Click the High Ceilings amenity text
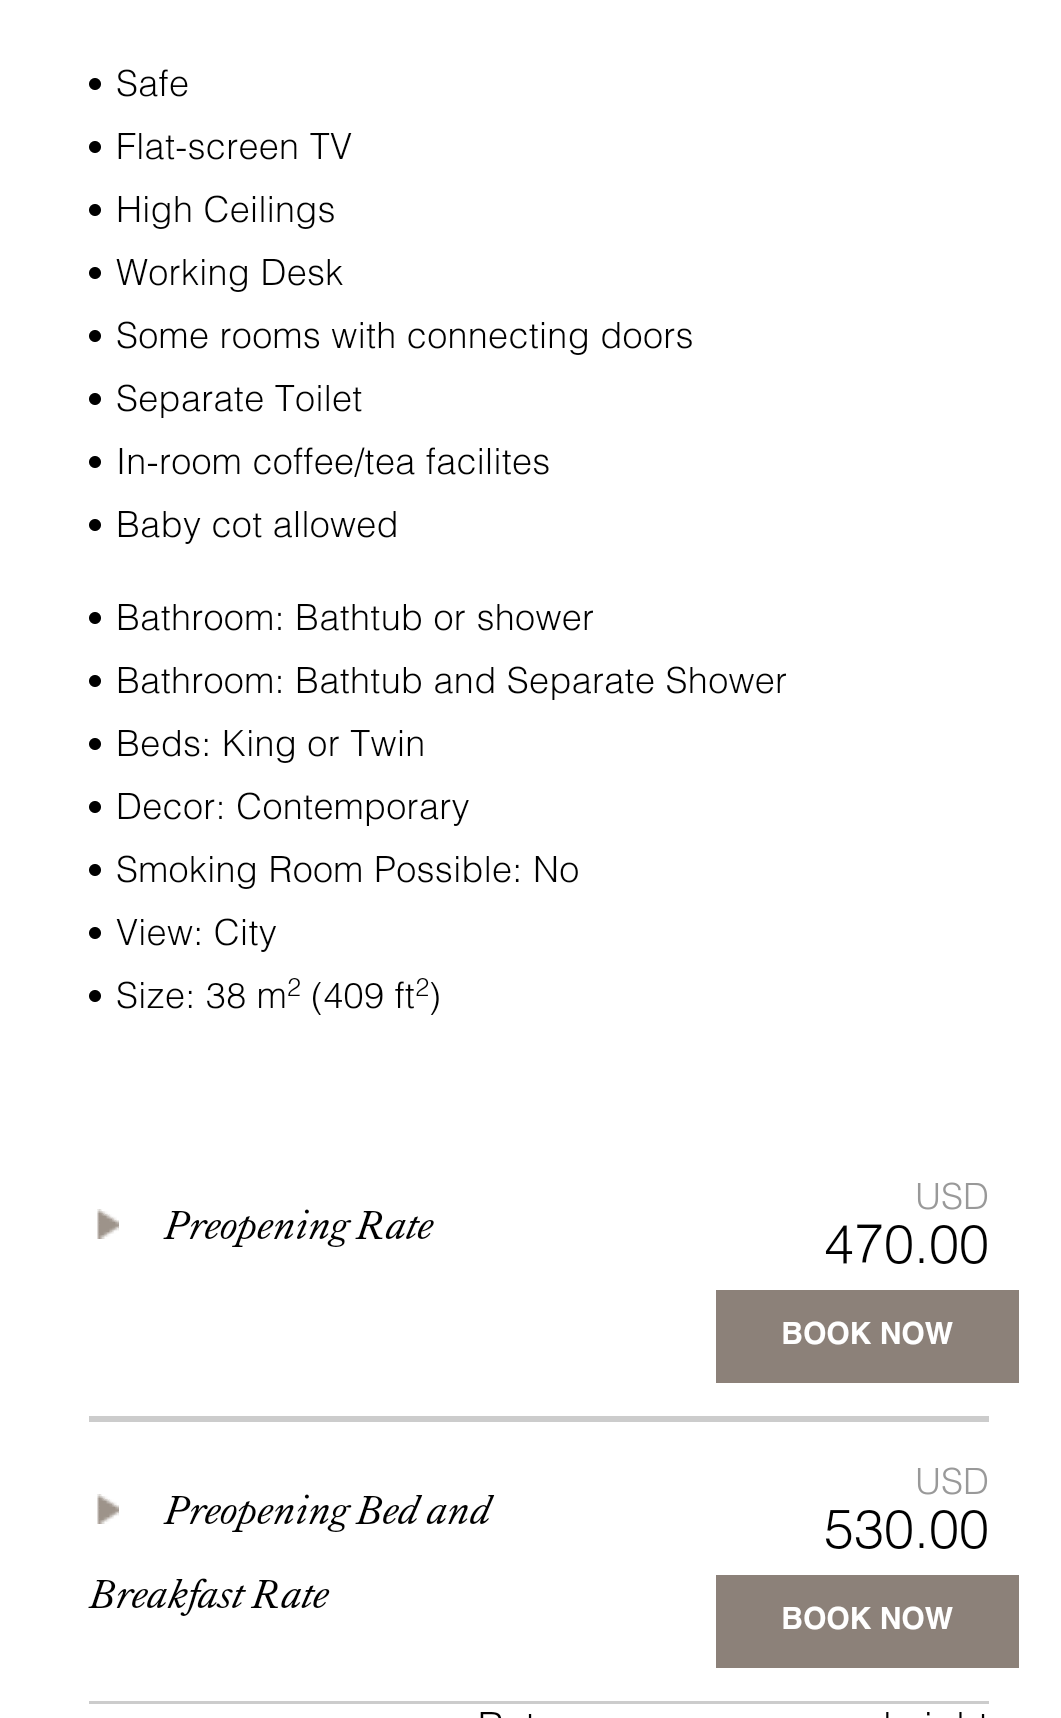Viewport: 1061px width, 1718px height. click(x=225, y=210)
